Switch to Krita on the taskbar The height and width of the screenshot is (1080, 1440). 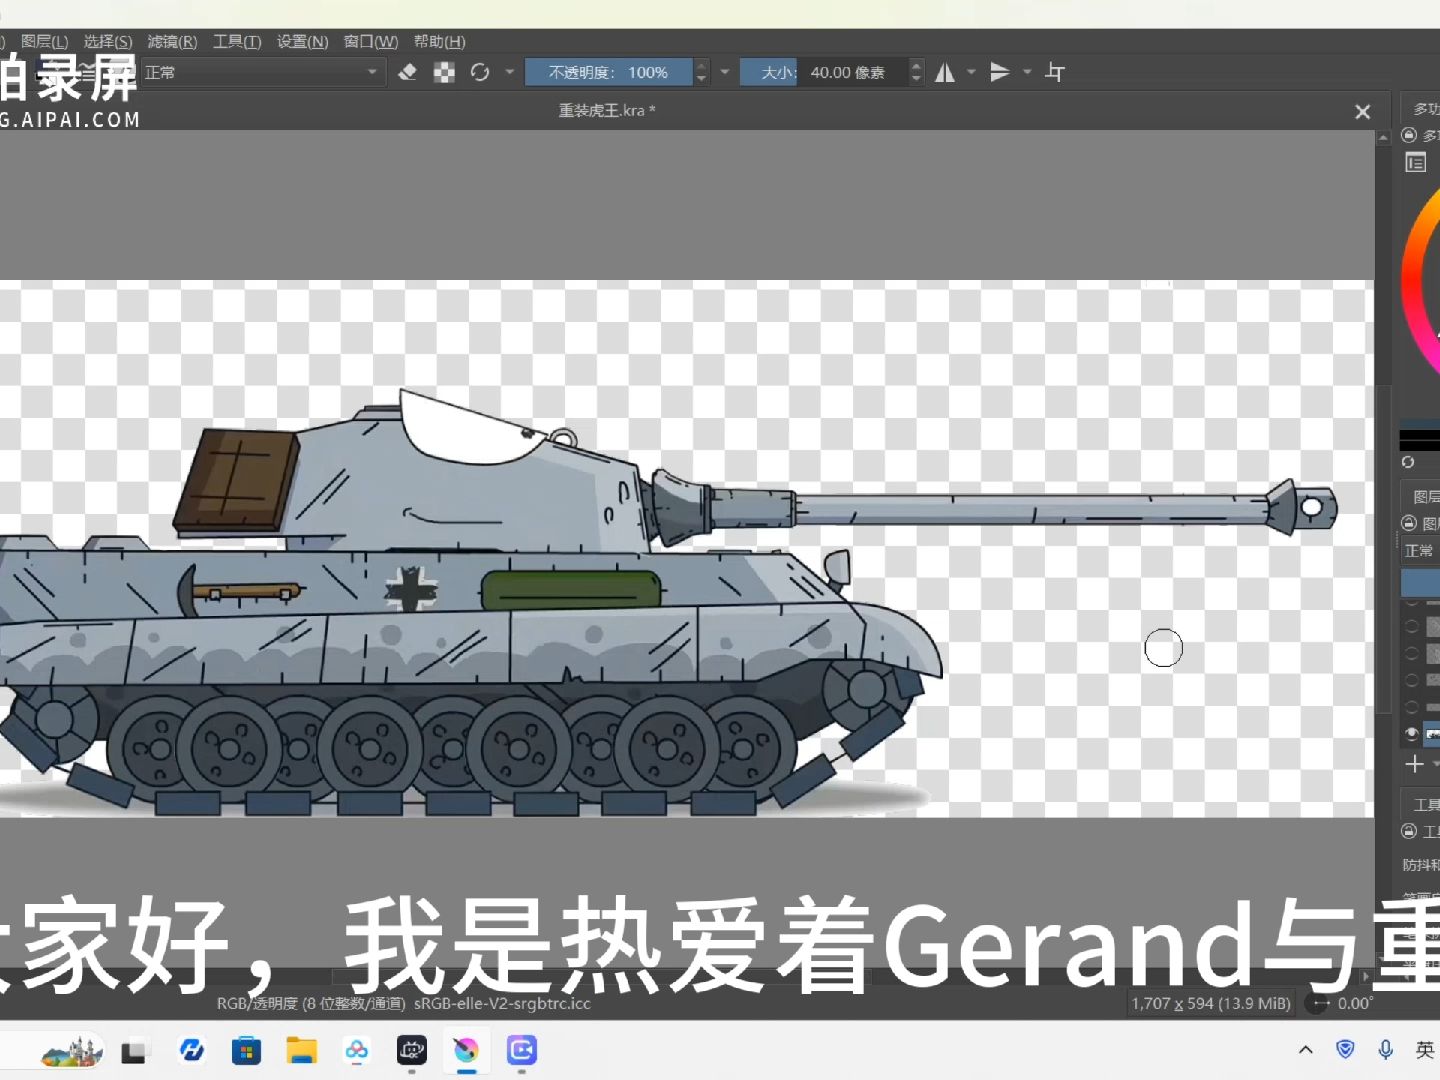pos(466,1050)
